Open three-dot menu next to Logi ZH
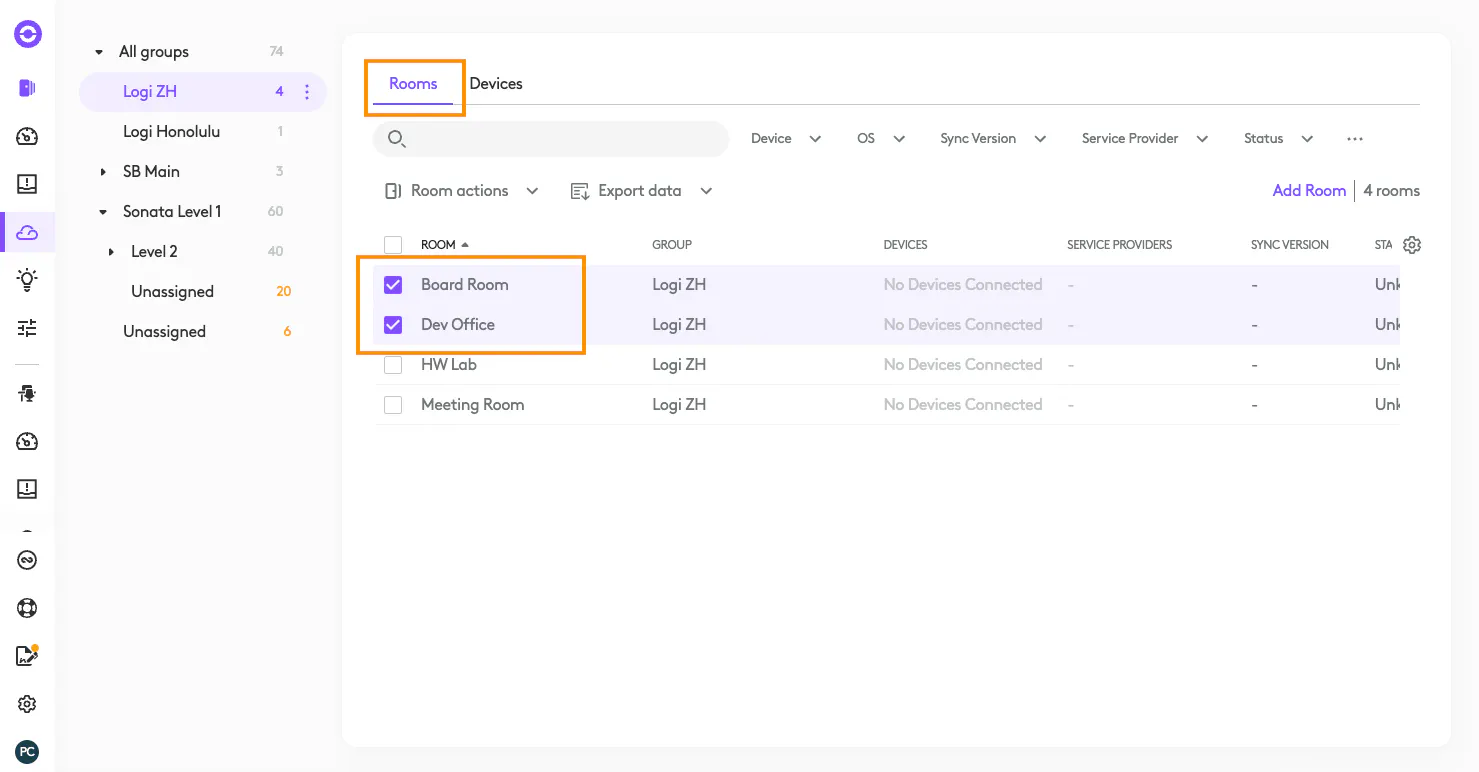Viewport: 1479px width, 772px height. click(x=307, y=92)
